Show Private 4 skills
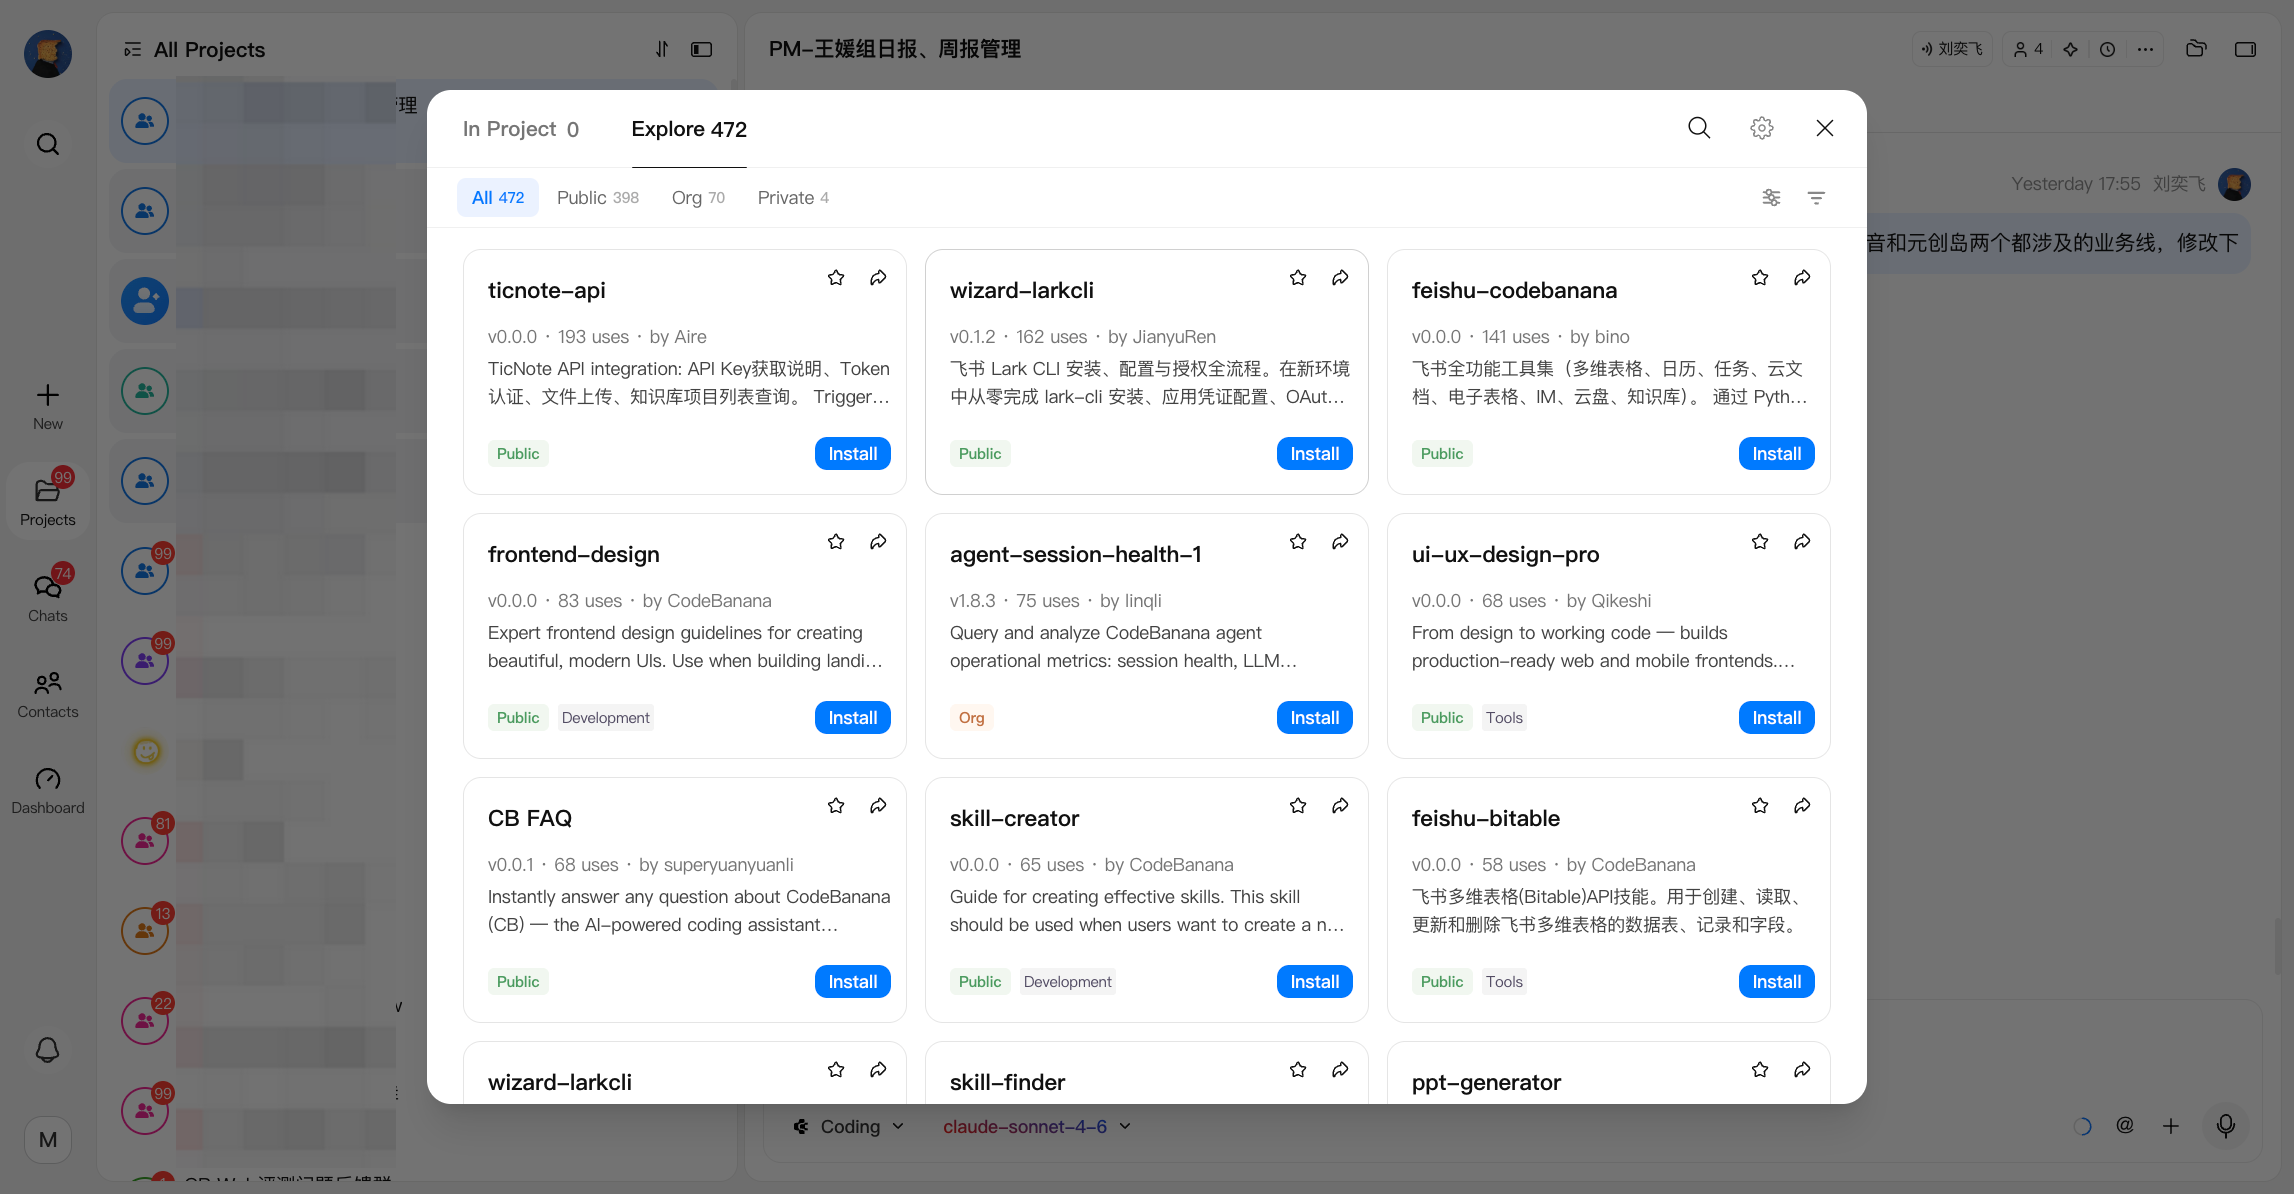The height and width of the screenshot is (1194, 2294). click(x=793, y=198)
